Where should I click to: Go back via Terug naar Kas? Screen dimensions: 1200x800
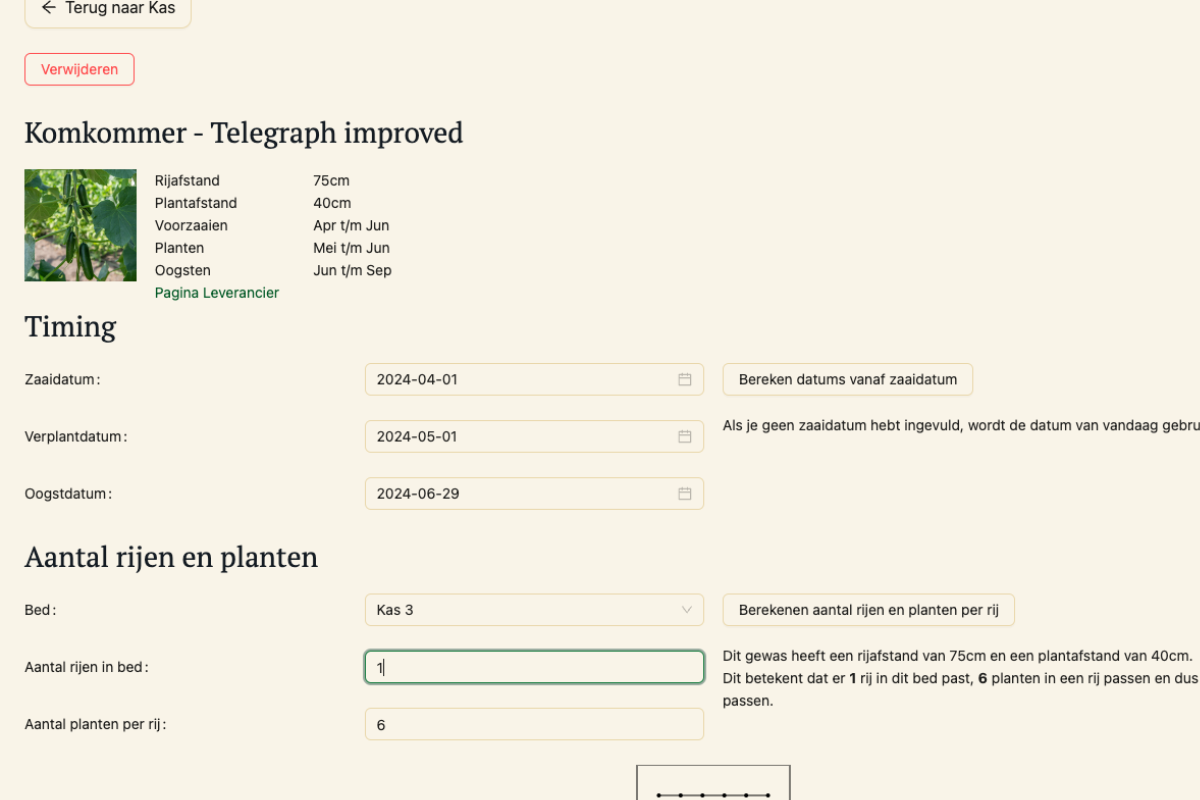pos(108,10)
